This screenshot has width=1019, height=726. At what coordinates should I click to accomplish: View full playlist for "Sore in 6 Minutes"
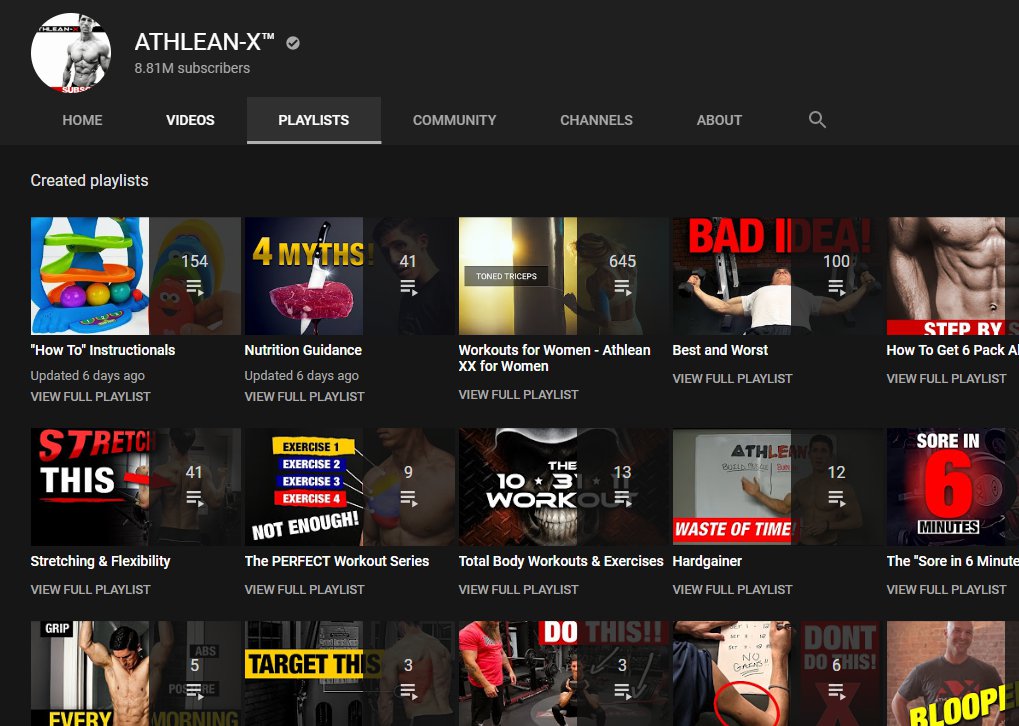946,590
